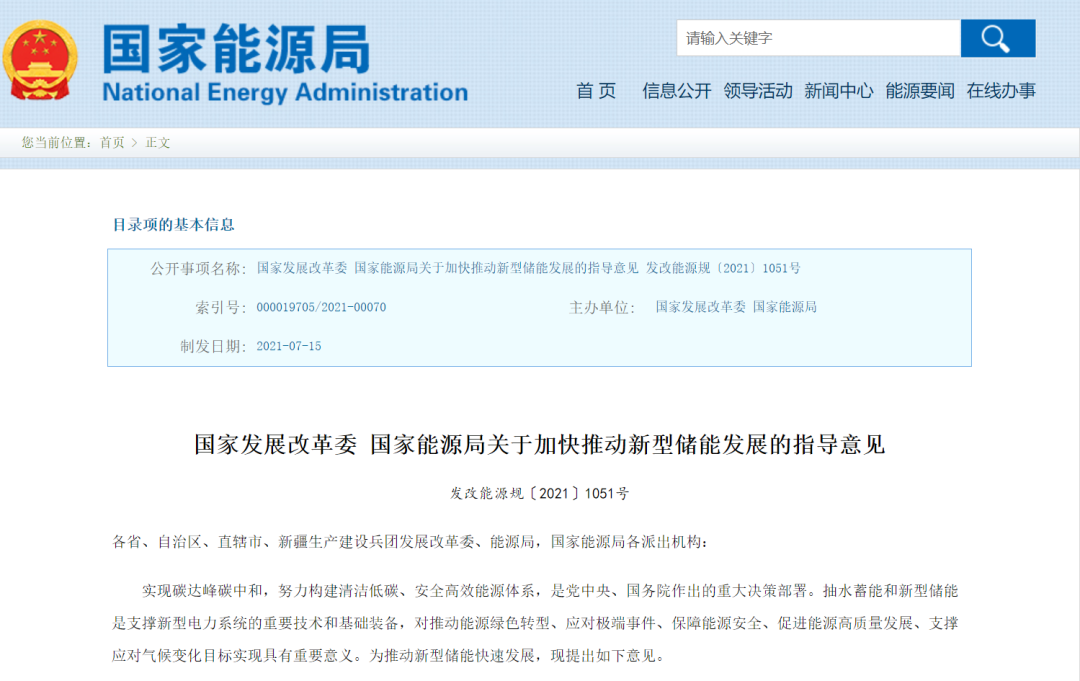Image resolution: width=1080 pixels, height=681 pixels.
Task: Focus the keyword search input field
Action: point(818,39)
